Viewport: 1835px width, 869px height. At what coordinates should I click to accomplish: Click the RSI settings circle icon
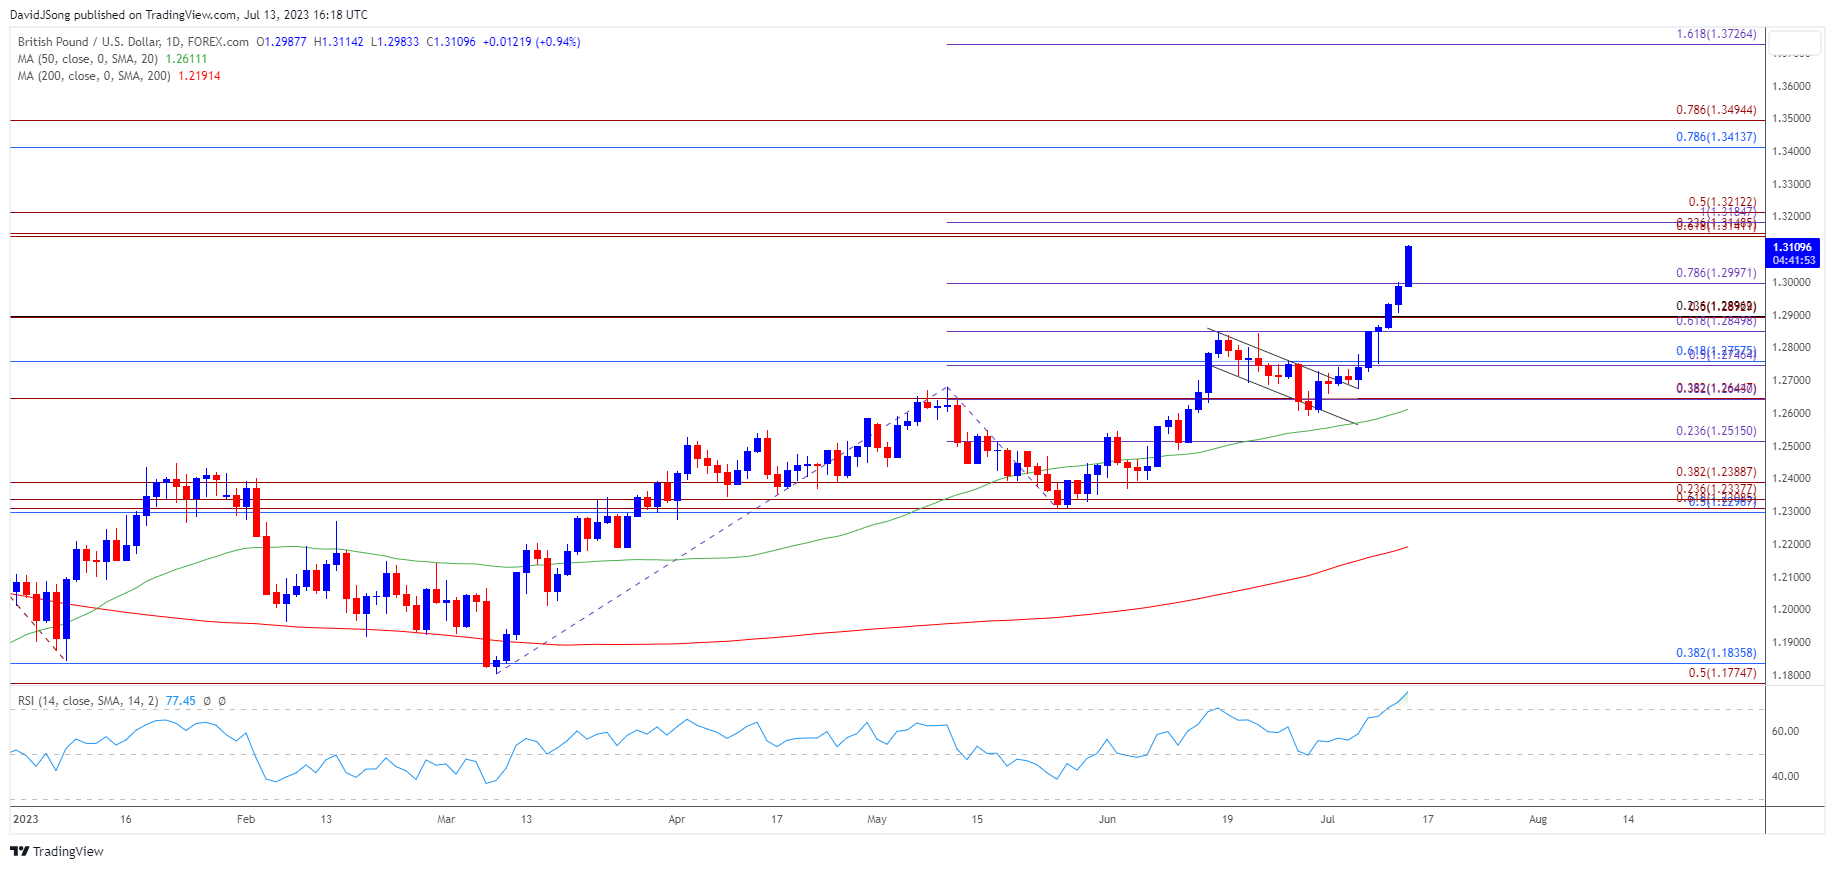tap(207, 701)
